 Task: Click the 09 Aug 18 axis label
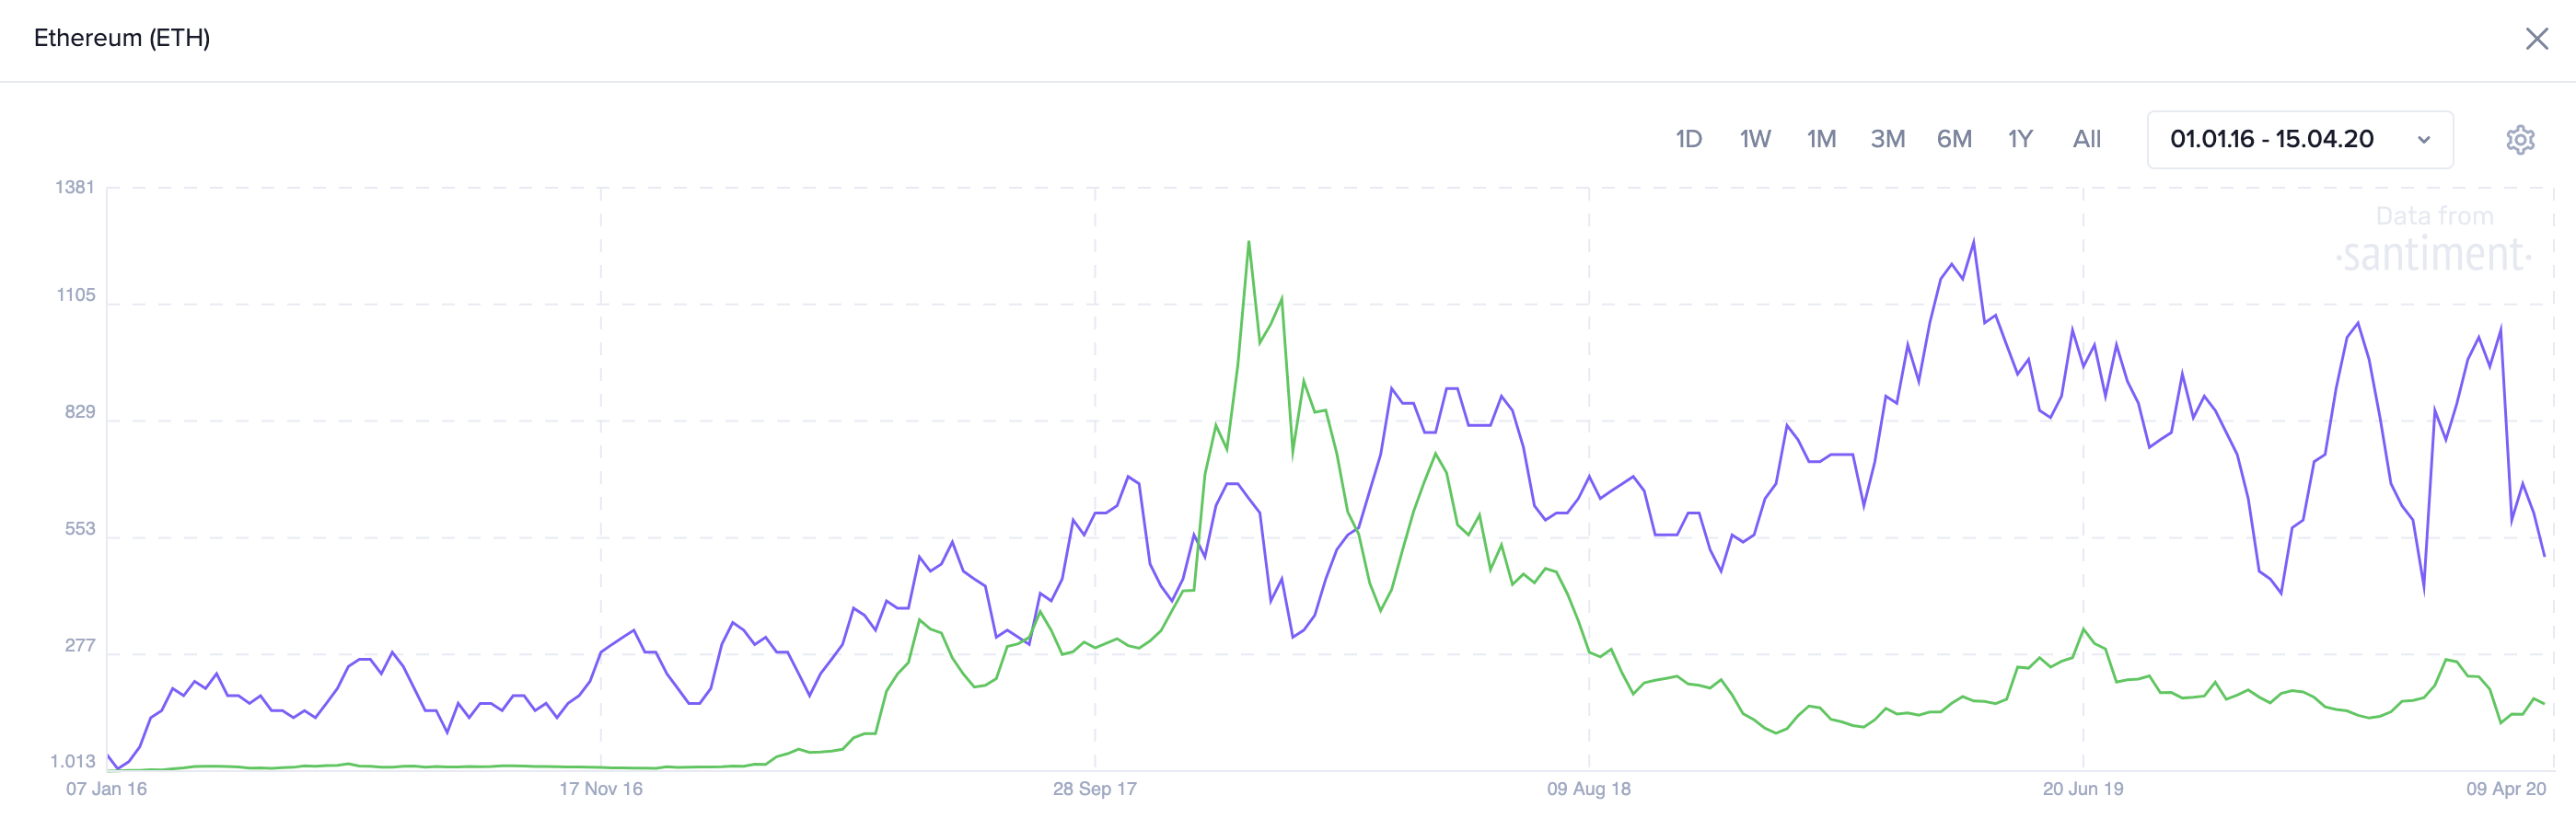pos(1588,789)
